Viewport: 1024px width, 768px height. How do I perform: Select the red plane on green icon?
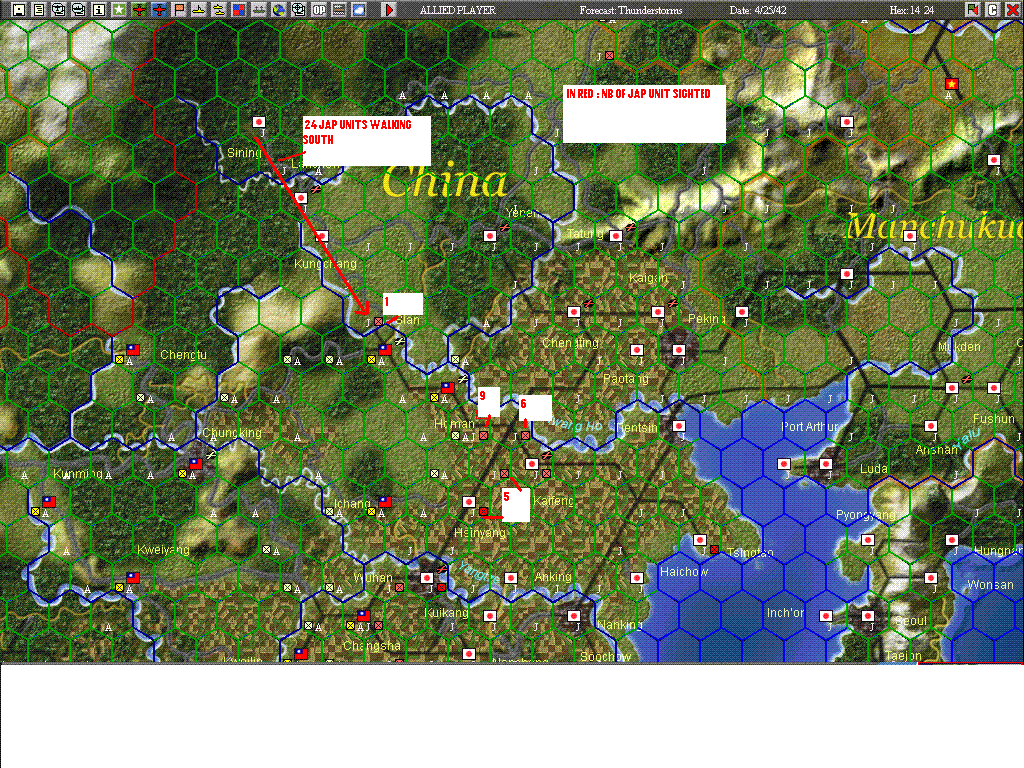(139, 10)
